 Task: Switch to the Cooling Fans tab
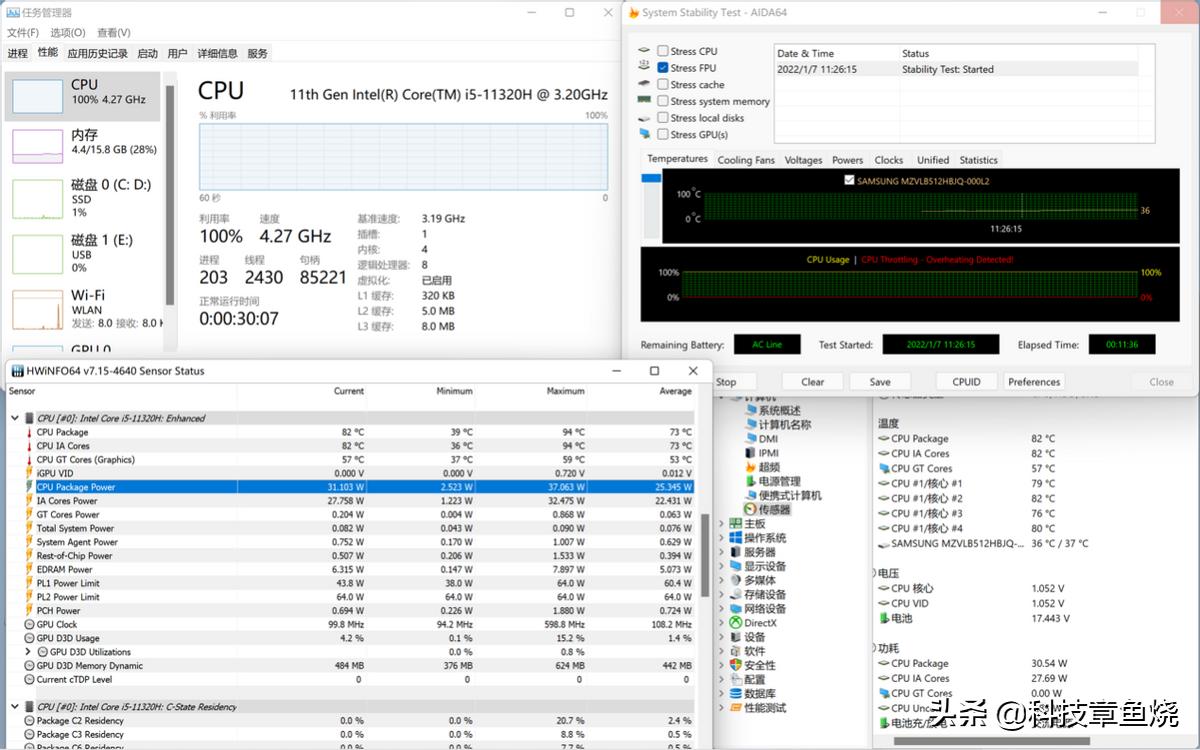tap(746, 160)
